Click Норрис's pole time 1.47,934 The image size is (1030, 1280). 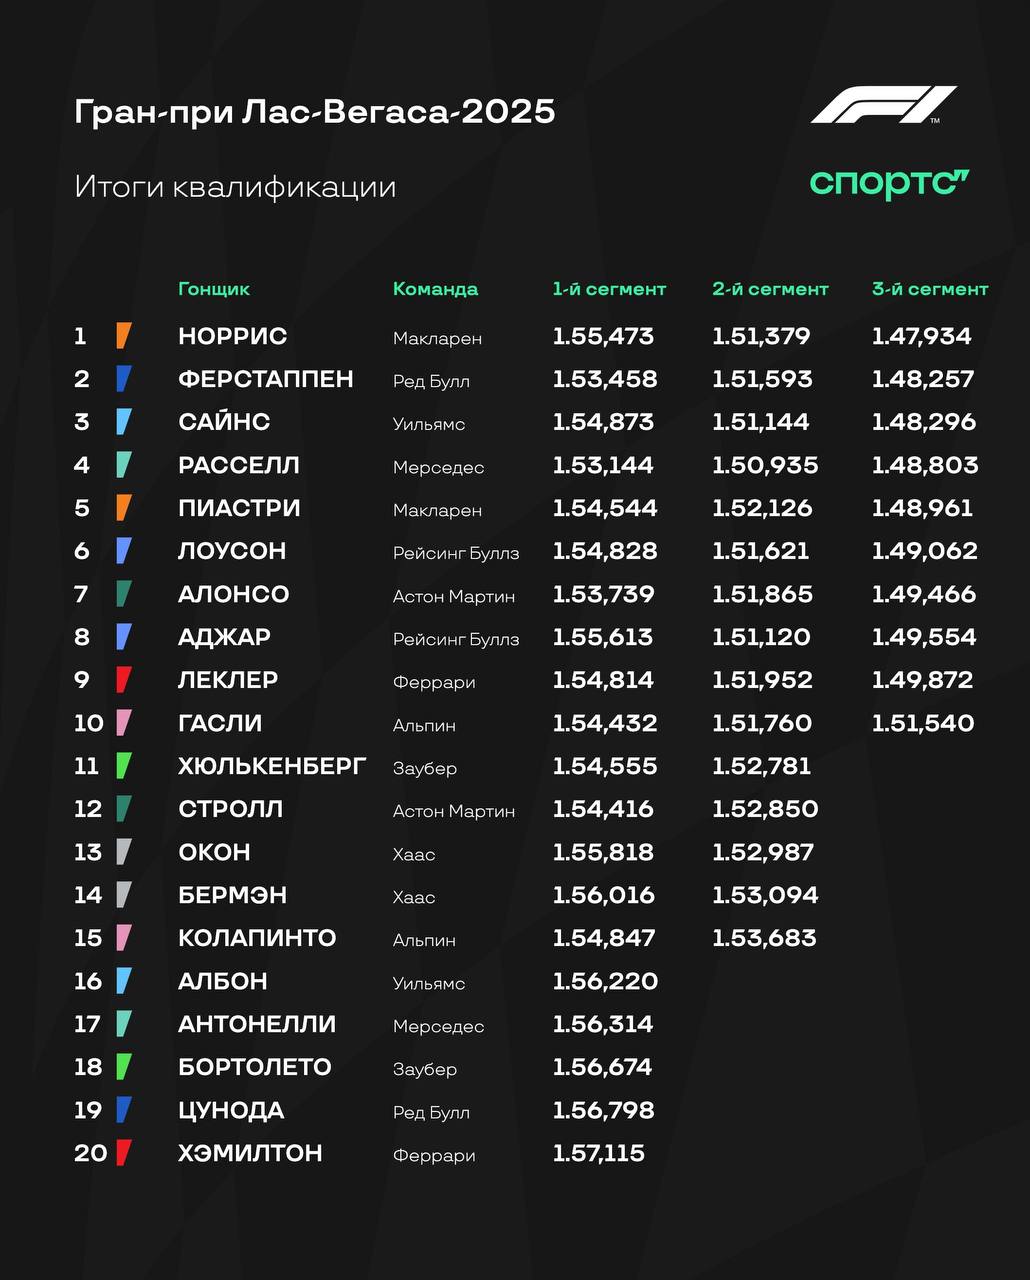click(x=922, y=336)
